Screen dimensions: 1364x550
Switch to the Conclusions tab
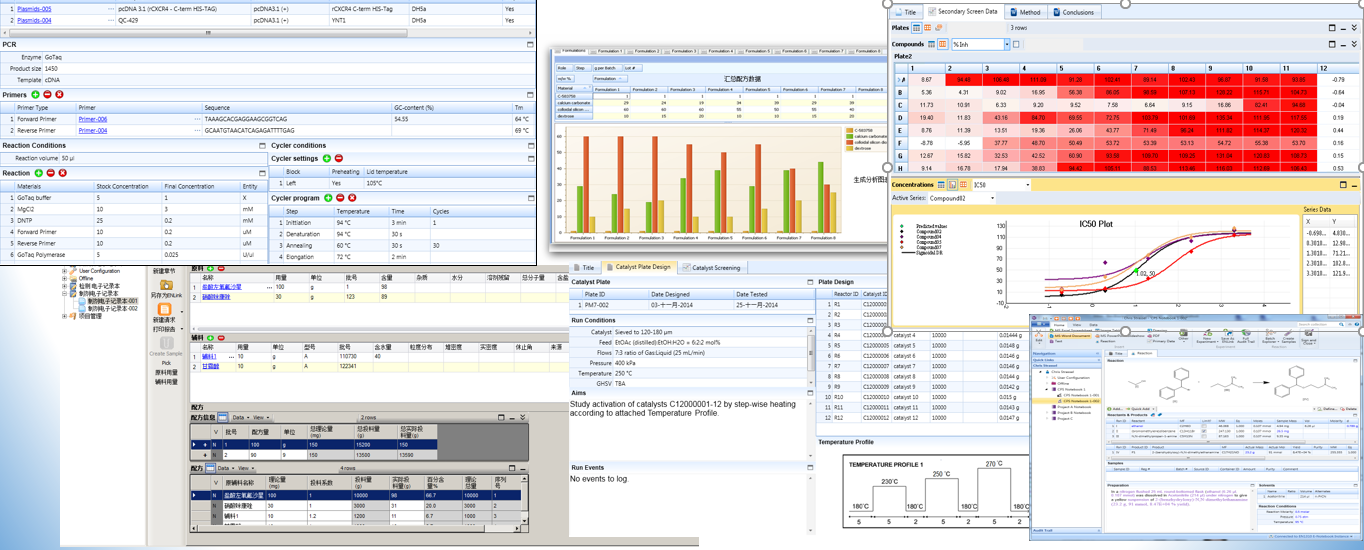coord(1073,12)
